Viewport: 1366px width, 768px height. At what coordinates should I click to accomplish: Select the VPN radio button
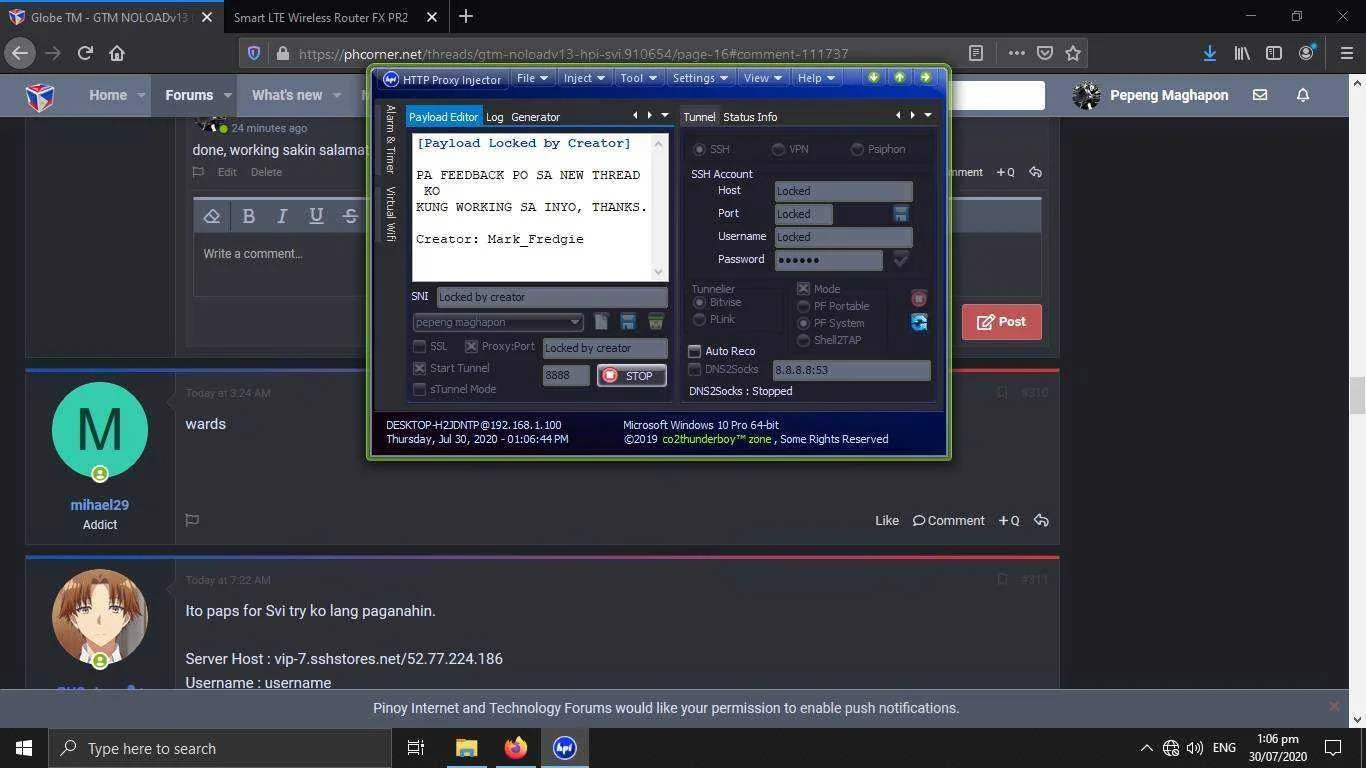pyautogui.click(x=778, y=149)
